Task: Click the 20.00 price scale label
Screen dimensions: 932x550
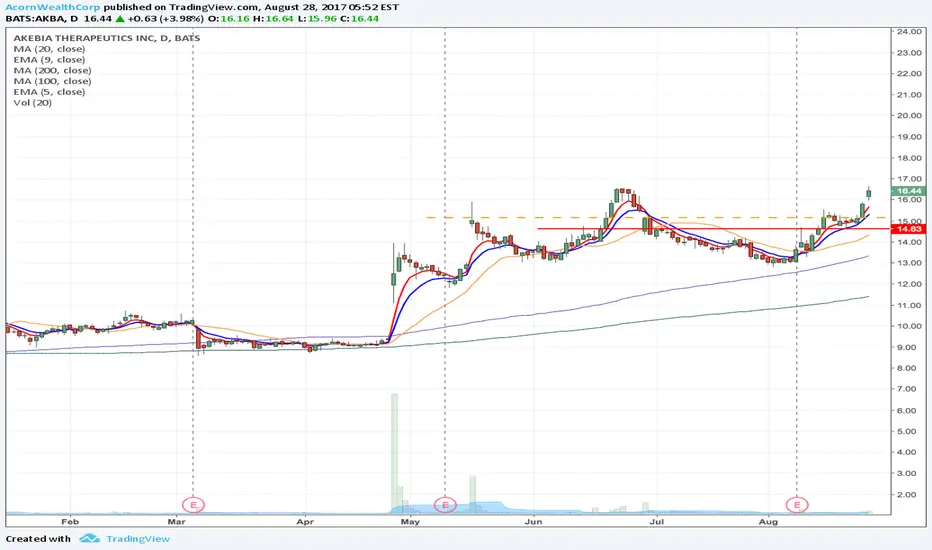Action: 909,115
